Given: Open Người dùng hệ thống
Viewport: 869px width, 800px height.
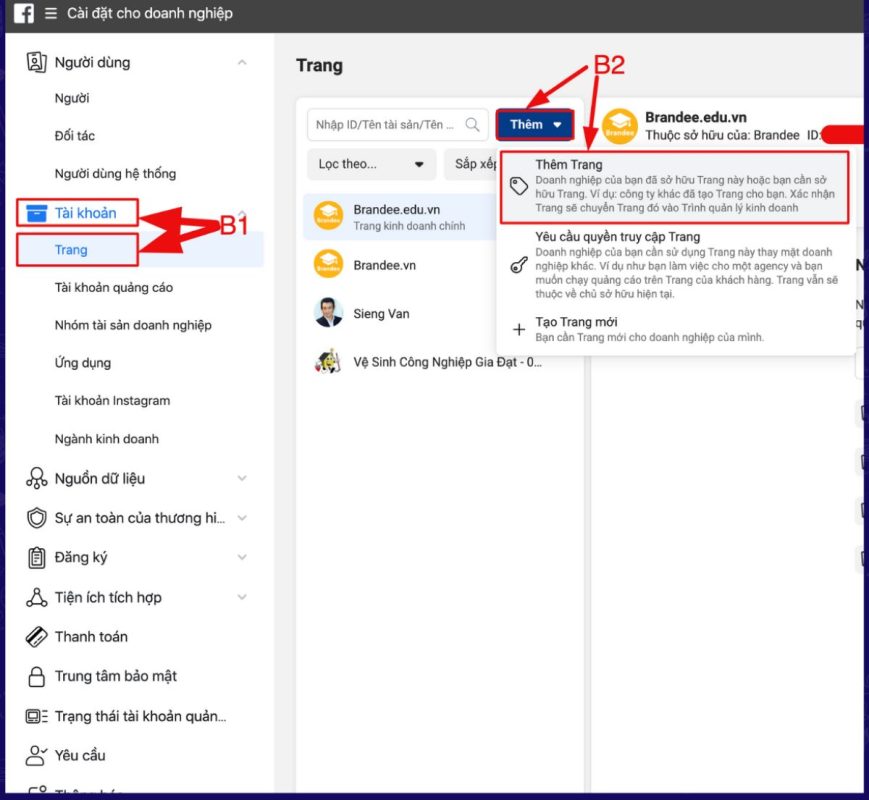Looking at the screenshot, I should tap(115, 174).
